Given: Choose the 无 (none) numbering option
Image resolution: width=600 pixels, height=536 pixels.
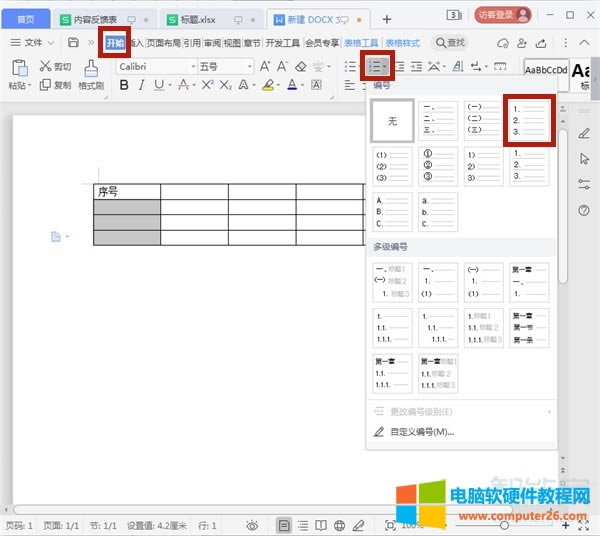Looking at the screenshot, I should coord(393,121).
